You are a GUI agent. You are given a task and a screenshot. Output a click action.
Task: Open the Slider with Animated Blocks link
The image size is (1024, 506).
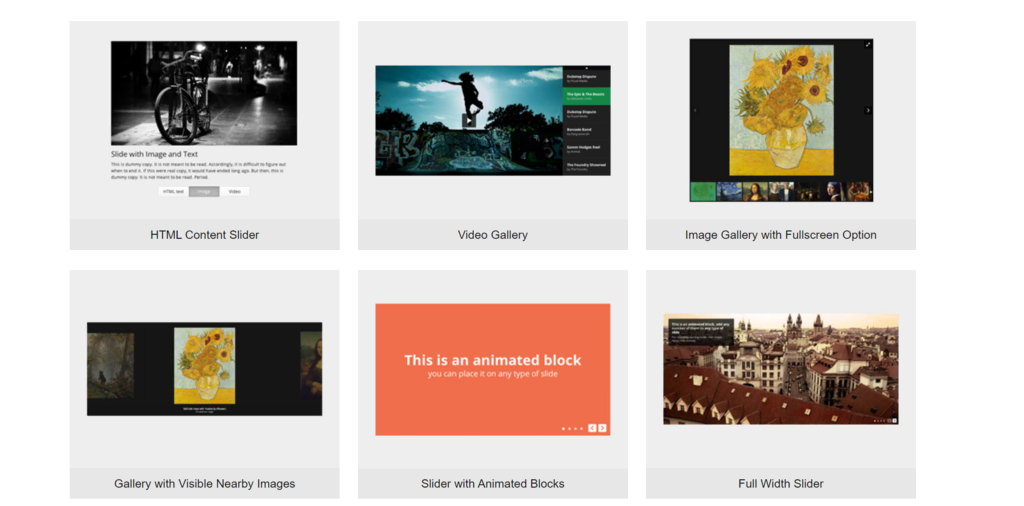pyautogui.click(x=492, y=484)
